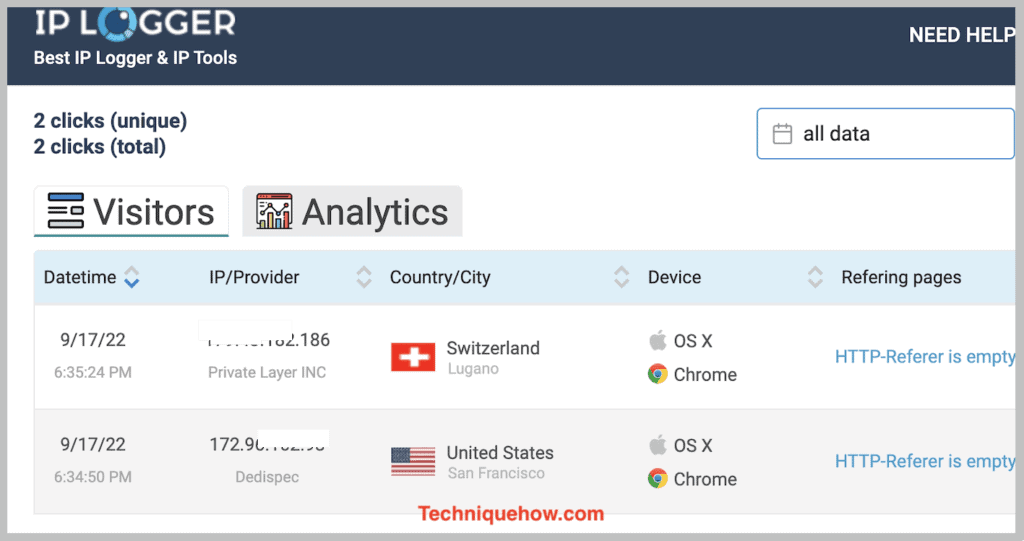Click the United States flag icon

pos(413,462)
